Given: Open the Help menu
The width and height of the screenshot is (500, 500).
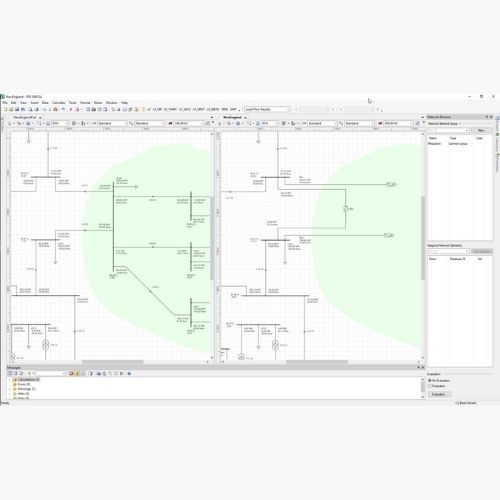Looking at the screenshot, I should click(x=124, y=103).
